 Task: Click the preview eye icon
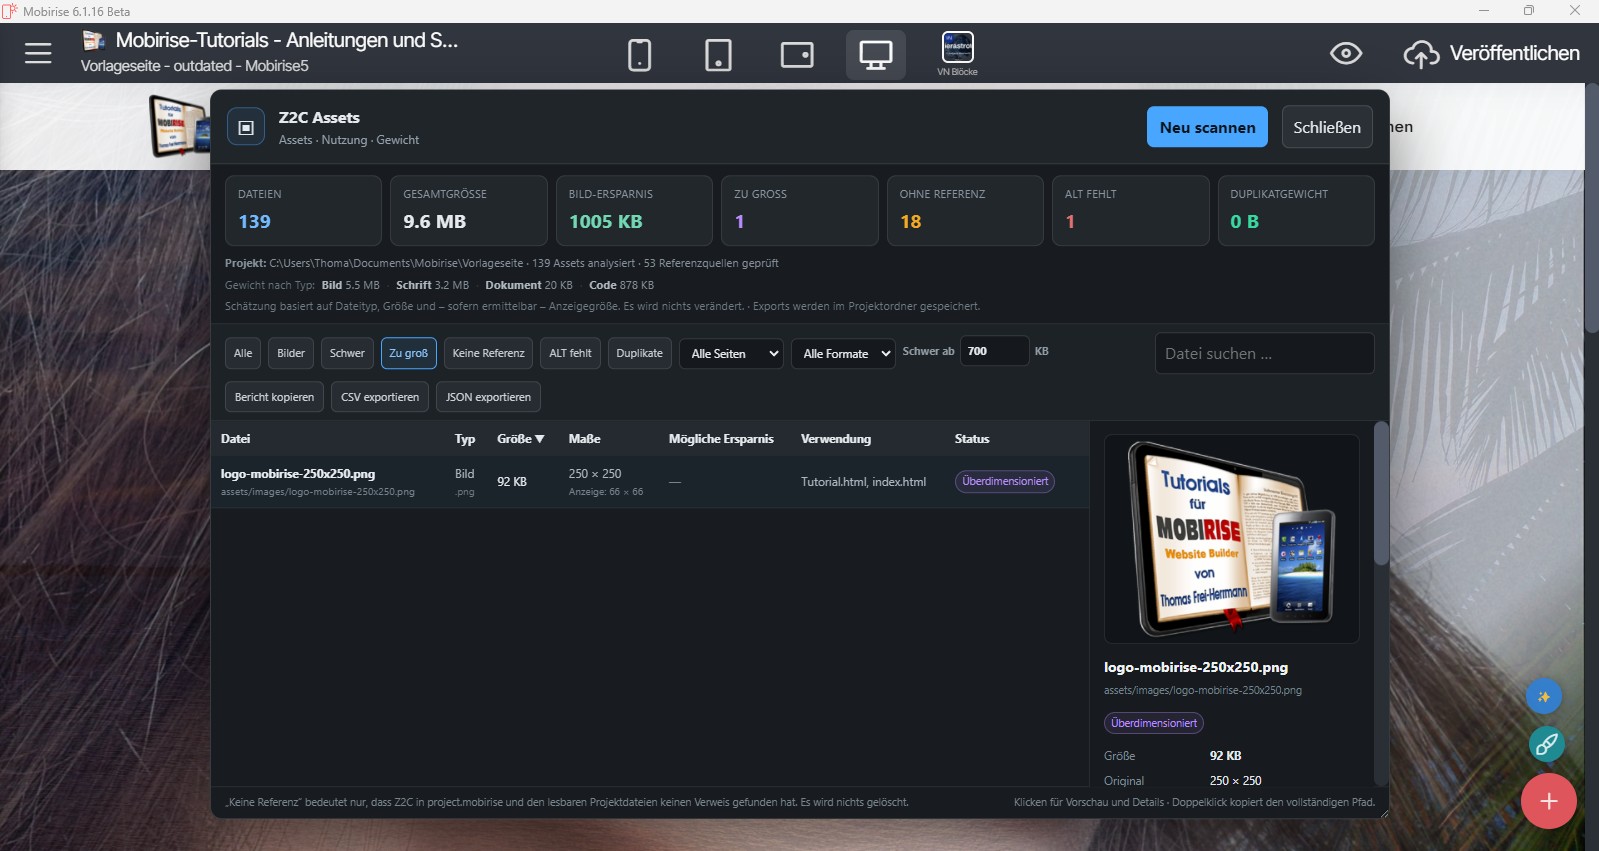(1346, 53)
